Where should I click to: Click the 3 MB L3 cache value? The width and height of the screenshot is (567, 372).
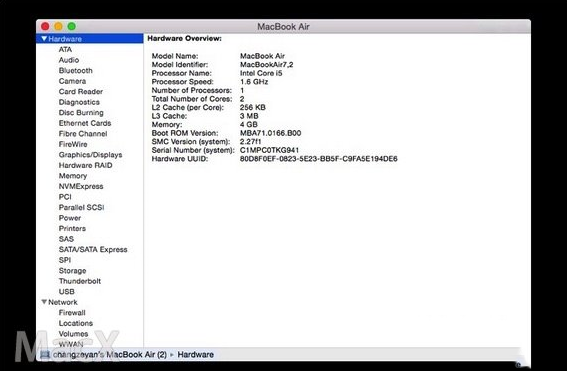249,116
